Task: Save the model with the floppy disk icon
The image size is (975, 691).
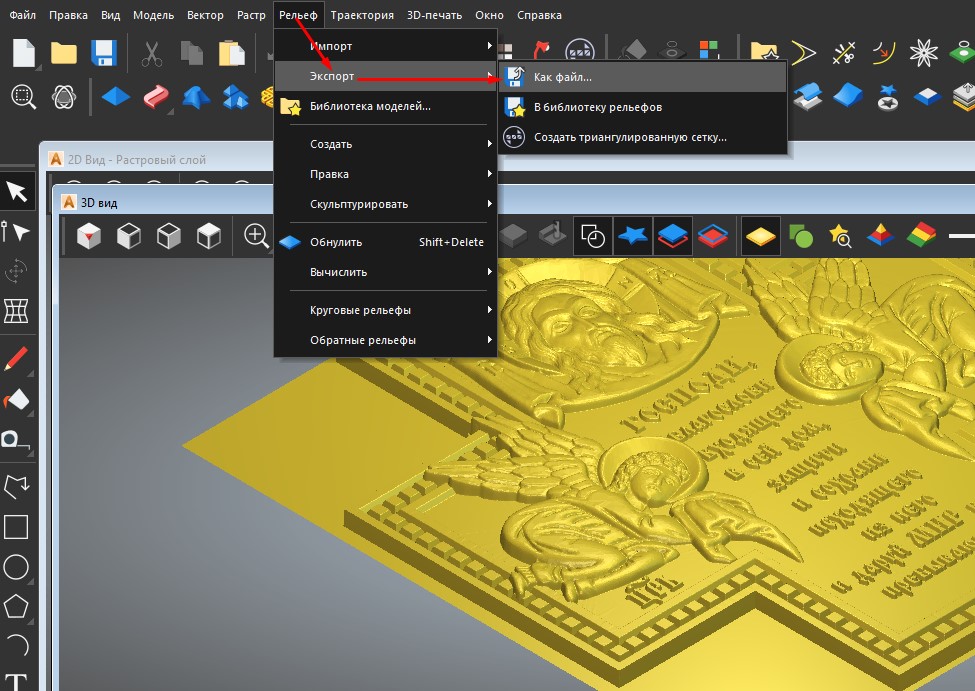Action: click(x=104, y=53)
